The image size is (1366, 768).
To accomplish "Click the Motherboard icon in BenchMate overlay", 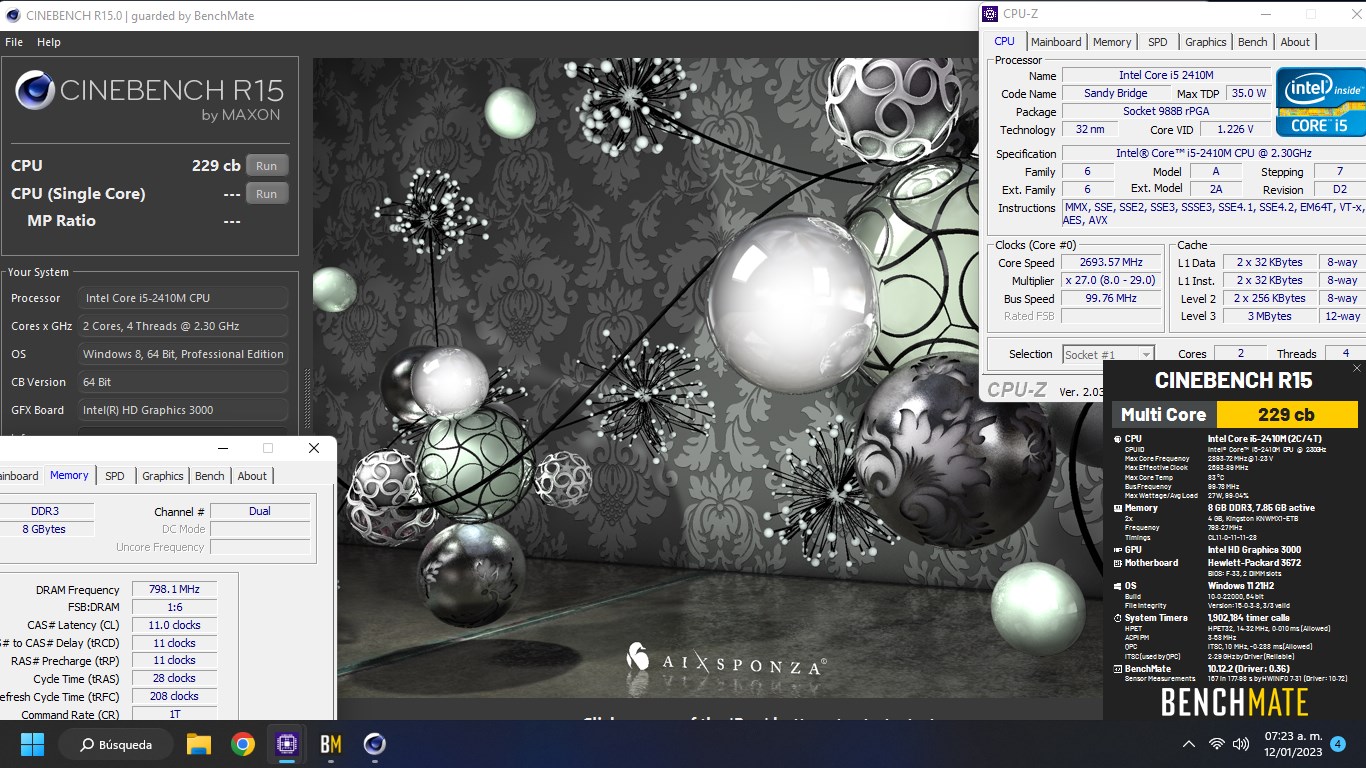I will pyautogui.click(x=1118, y=563).
